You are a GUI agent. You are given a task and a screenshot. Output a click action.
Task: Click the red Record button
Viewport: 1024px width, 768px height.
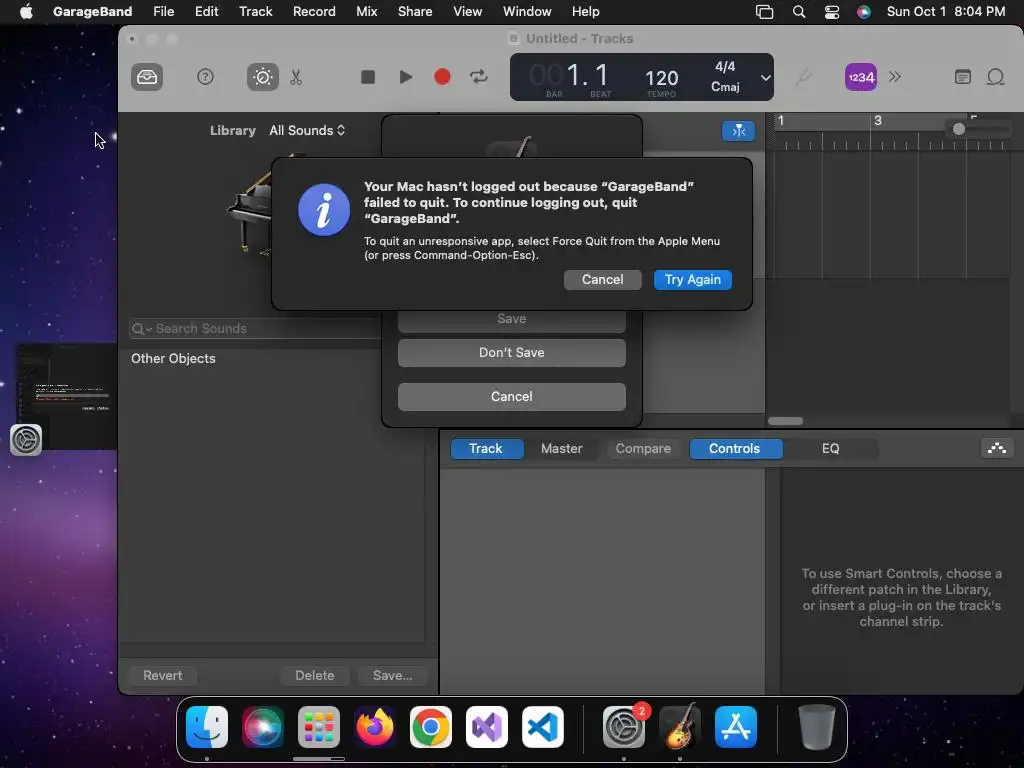pos(442,77)
